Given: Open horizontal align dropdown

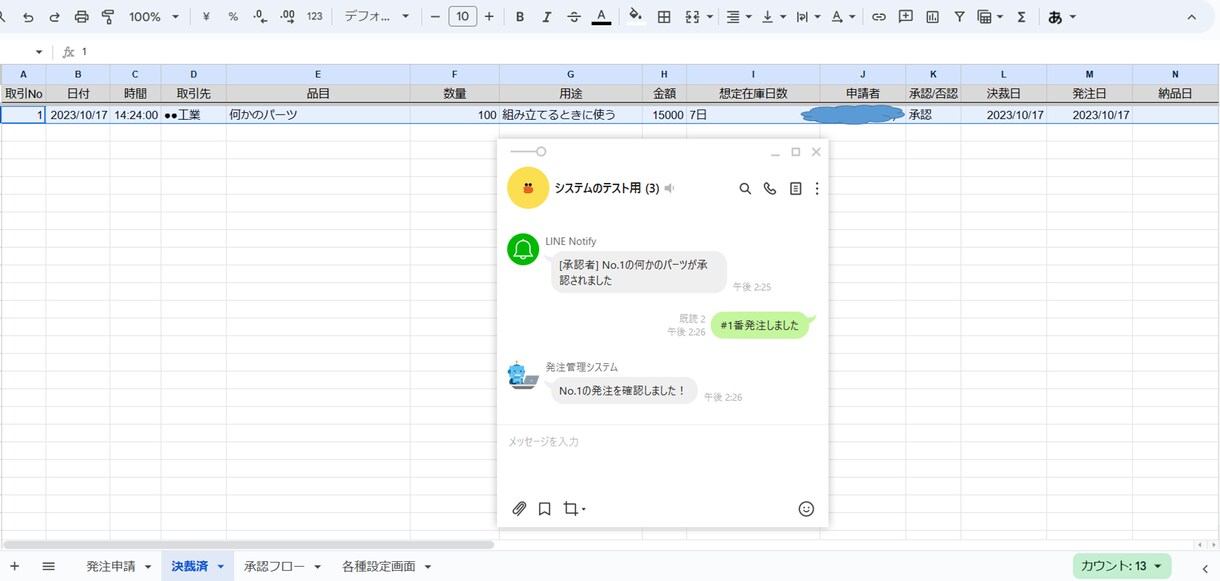Looking at the screenshot, I should pyautogui.click(x=739, y=17).
